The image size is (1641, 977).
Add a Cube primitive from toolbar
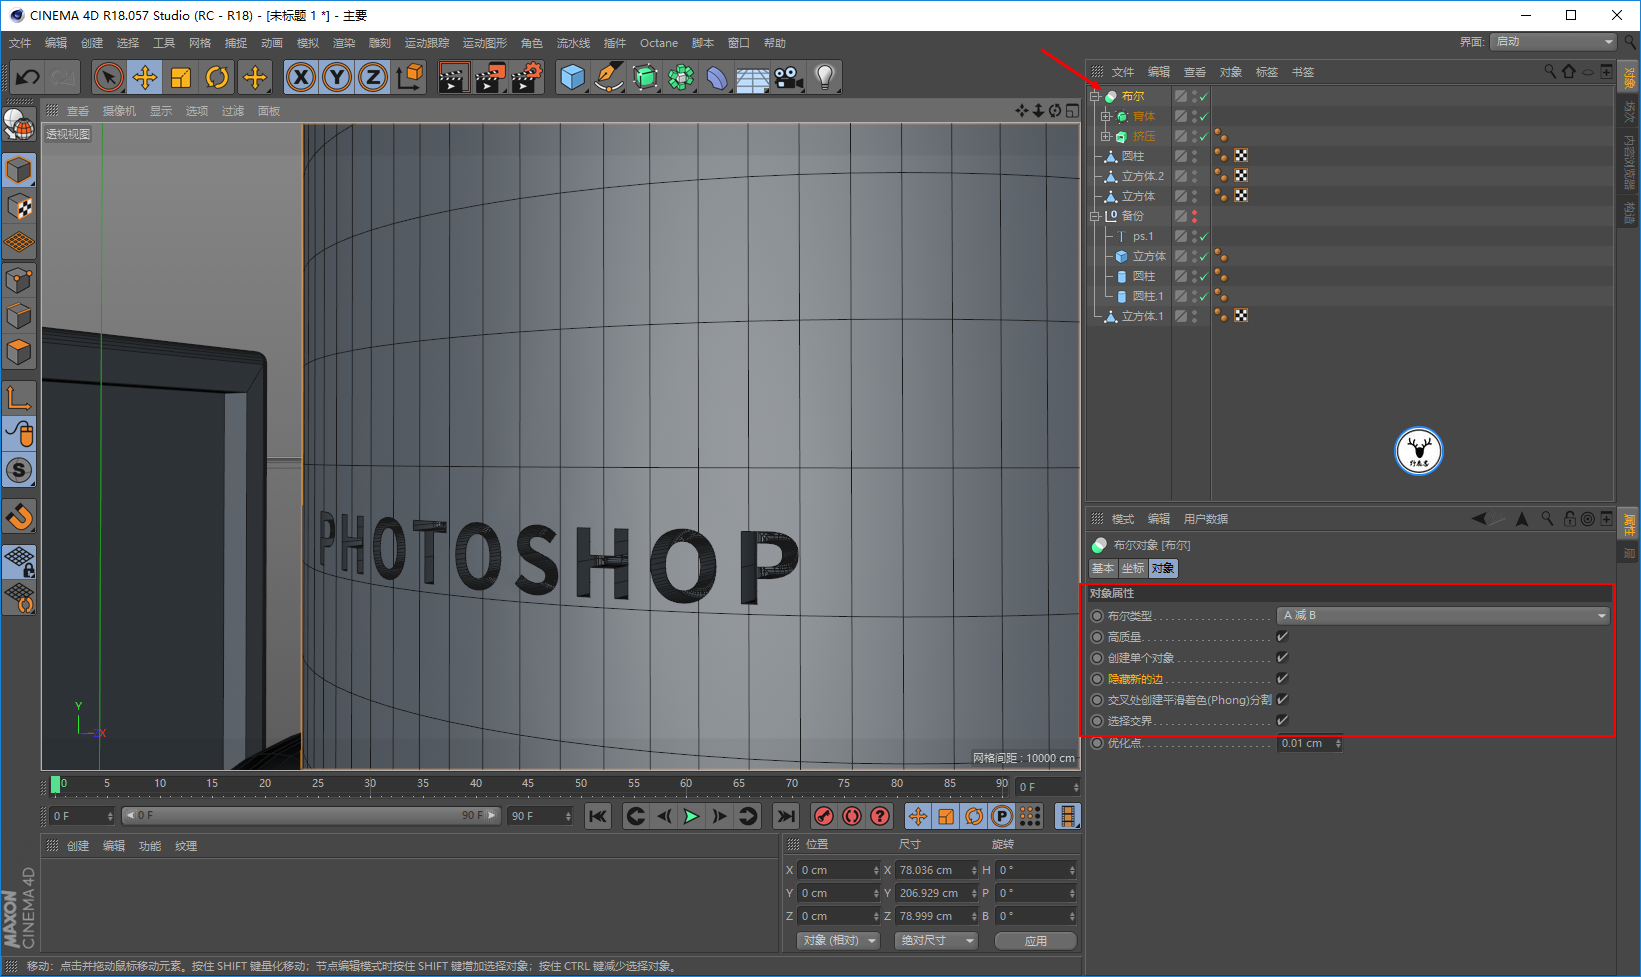pos(573,77)
